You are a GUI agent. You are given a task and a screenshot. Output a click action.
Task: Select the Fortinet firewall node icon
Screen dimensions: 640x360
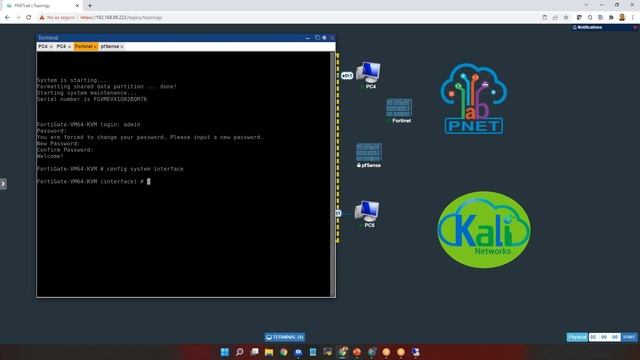pos(399,108)
